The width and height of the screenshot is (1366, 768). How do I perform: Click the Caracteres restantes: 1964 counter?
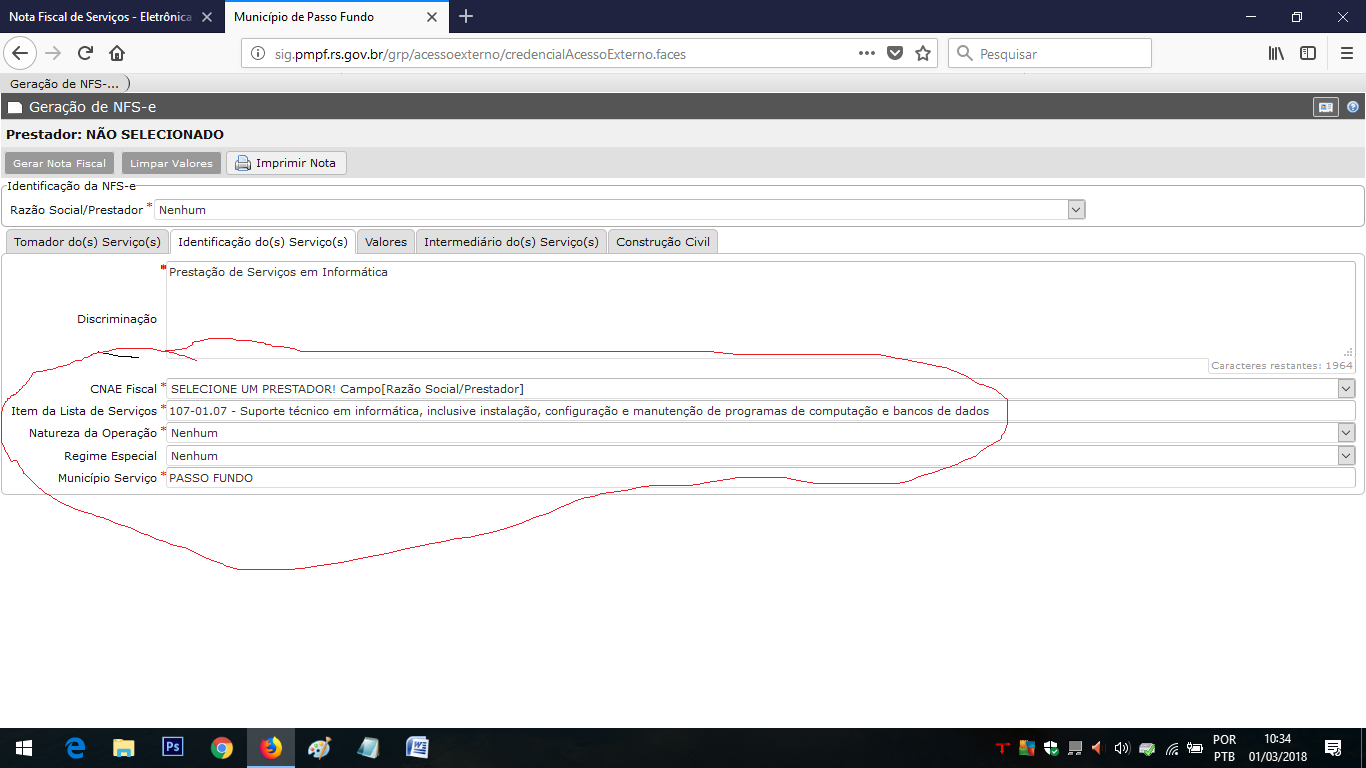click(1281, 366)
